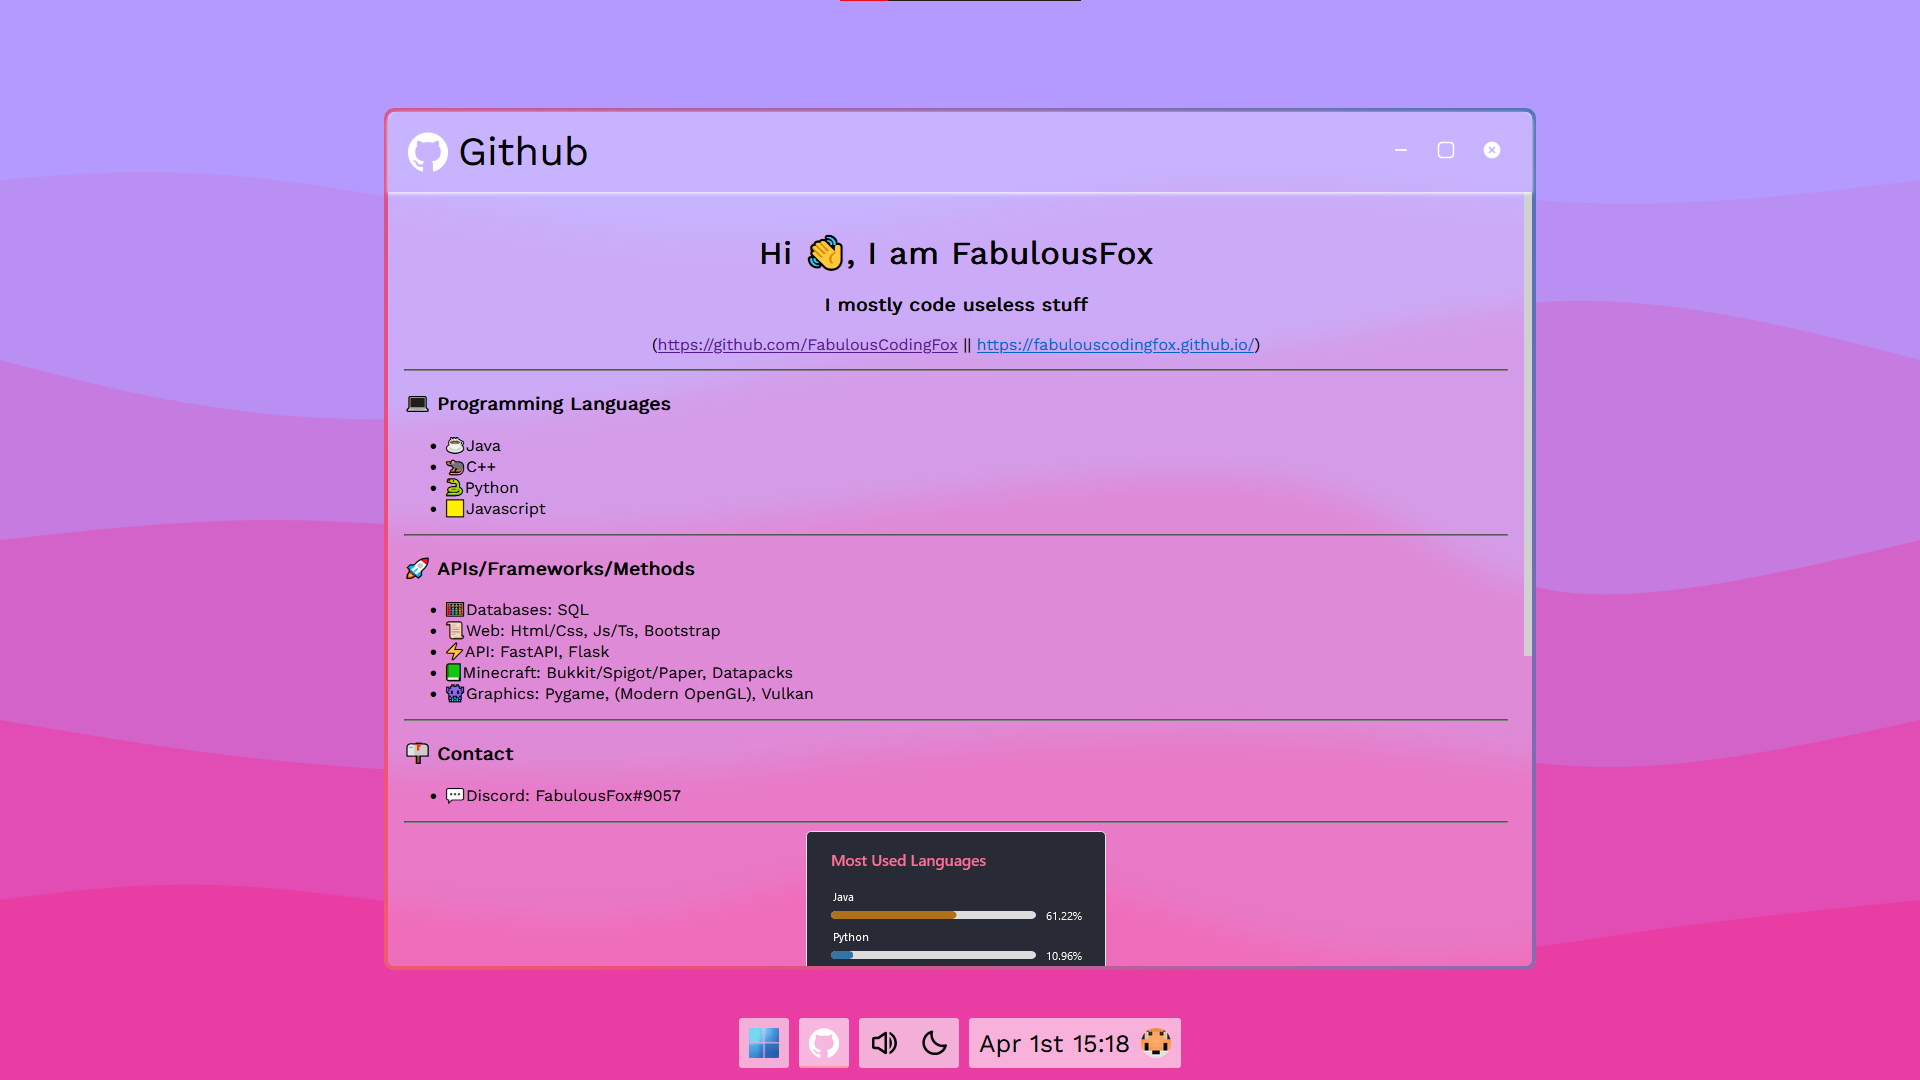Click the Github icon in the taskbar
This screenshot has height=1080, width=1920.
[824, 1043]
